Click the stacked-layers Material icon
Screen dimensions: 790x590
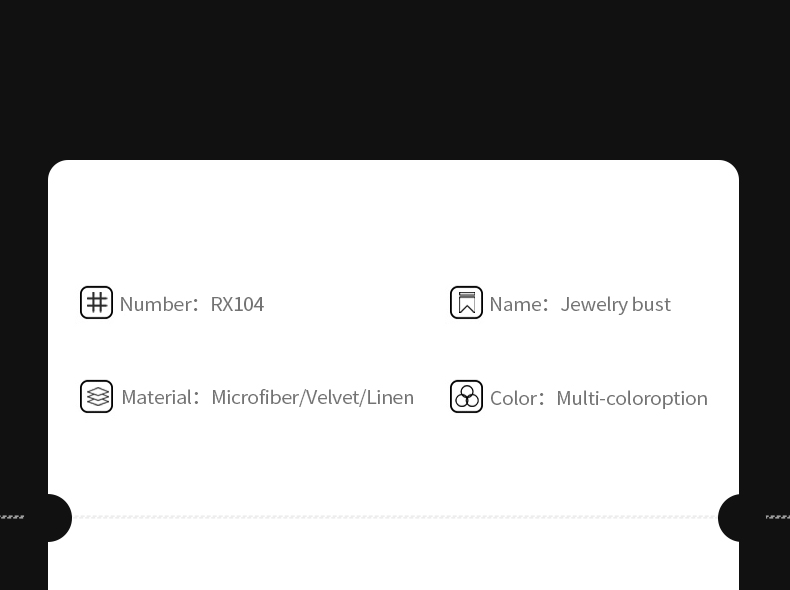coord(97,396)
